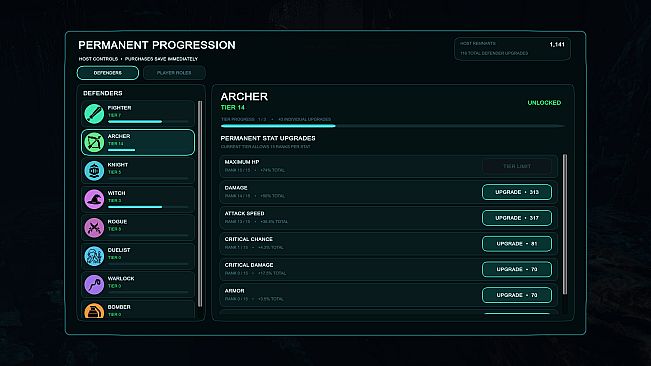Click the CRITICAL CHANCE stat name
Viewport: 651px width, 366px height.
tap(249, 239)
